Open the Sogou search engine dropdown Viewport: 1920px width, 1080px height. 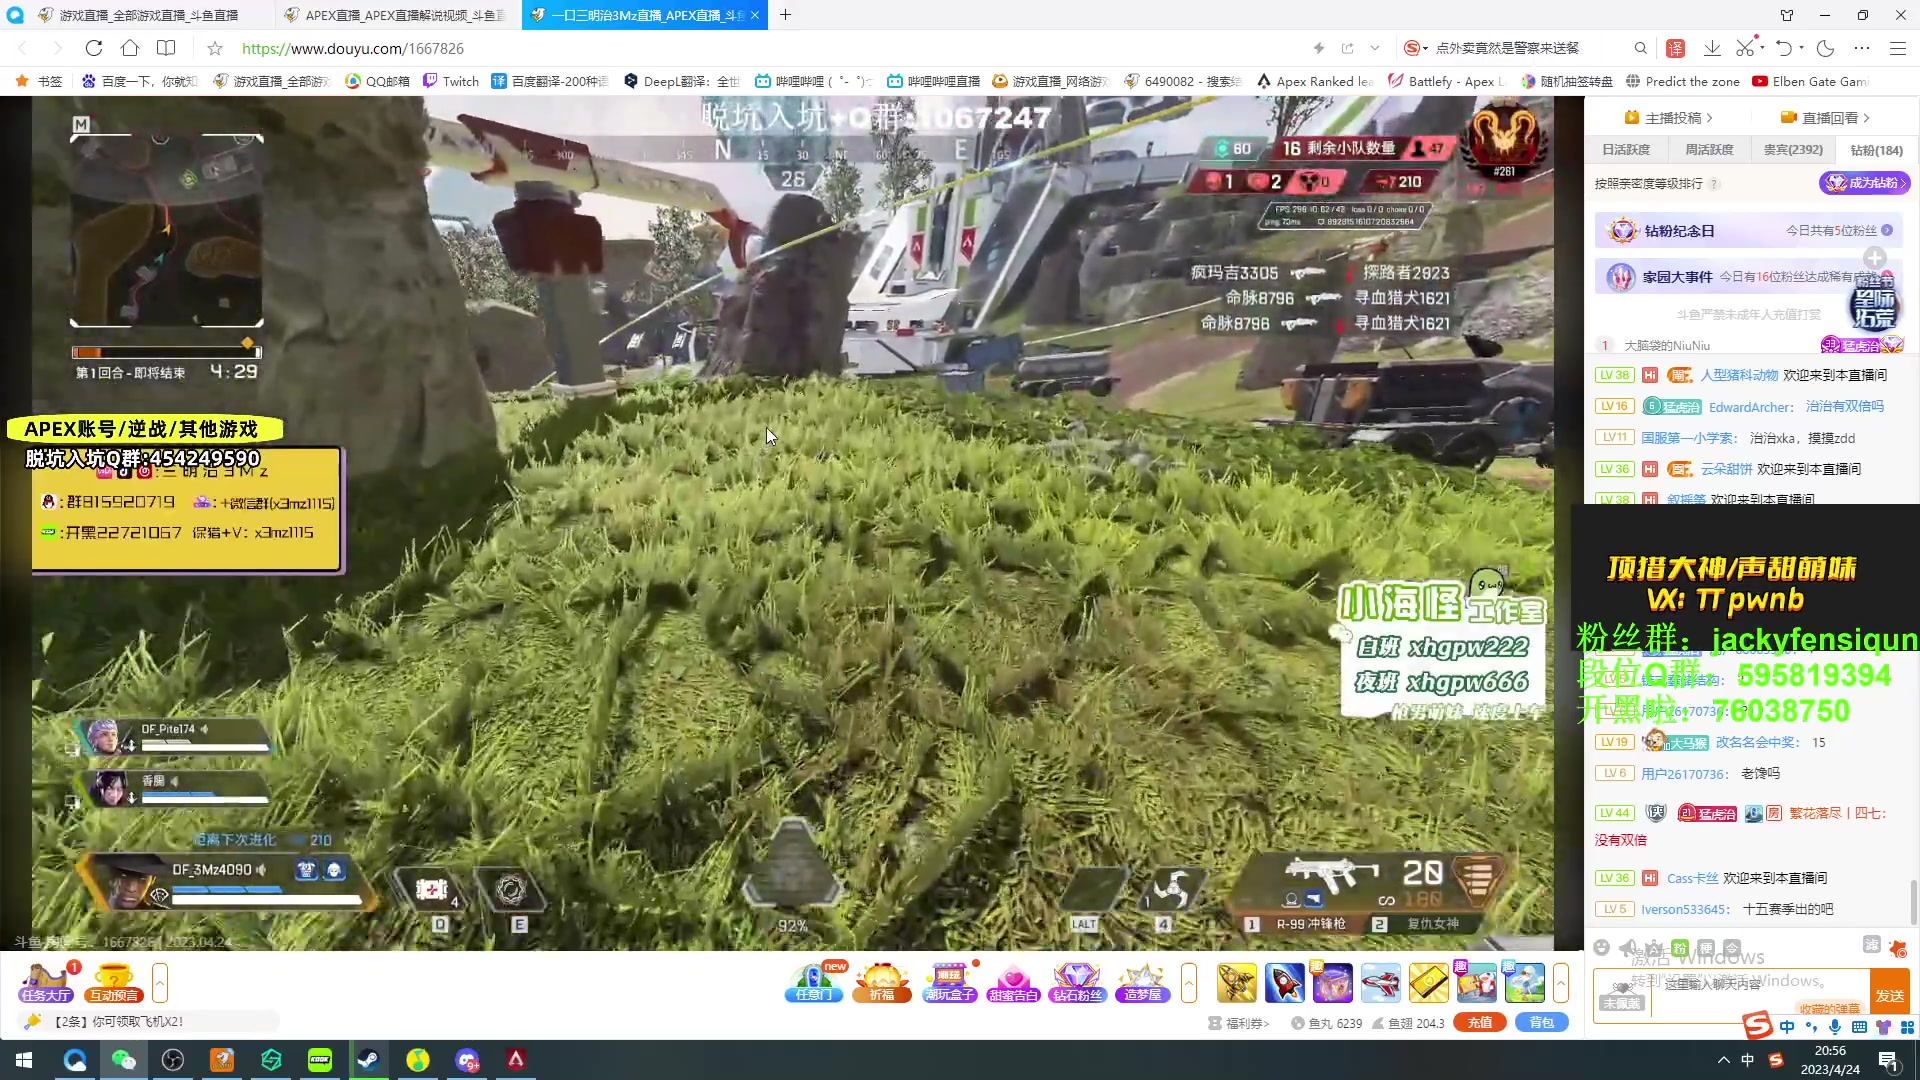[x=1425, y=48]
